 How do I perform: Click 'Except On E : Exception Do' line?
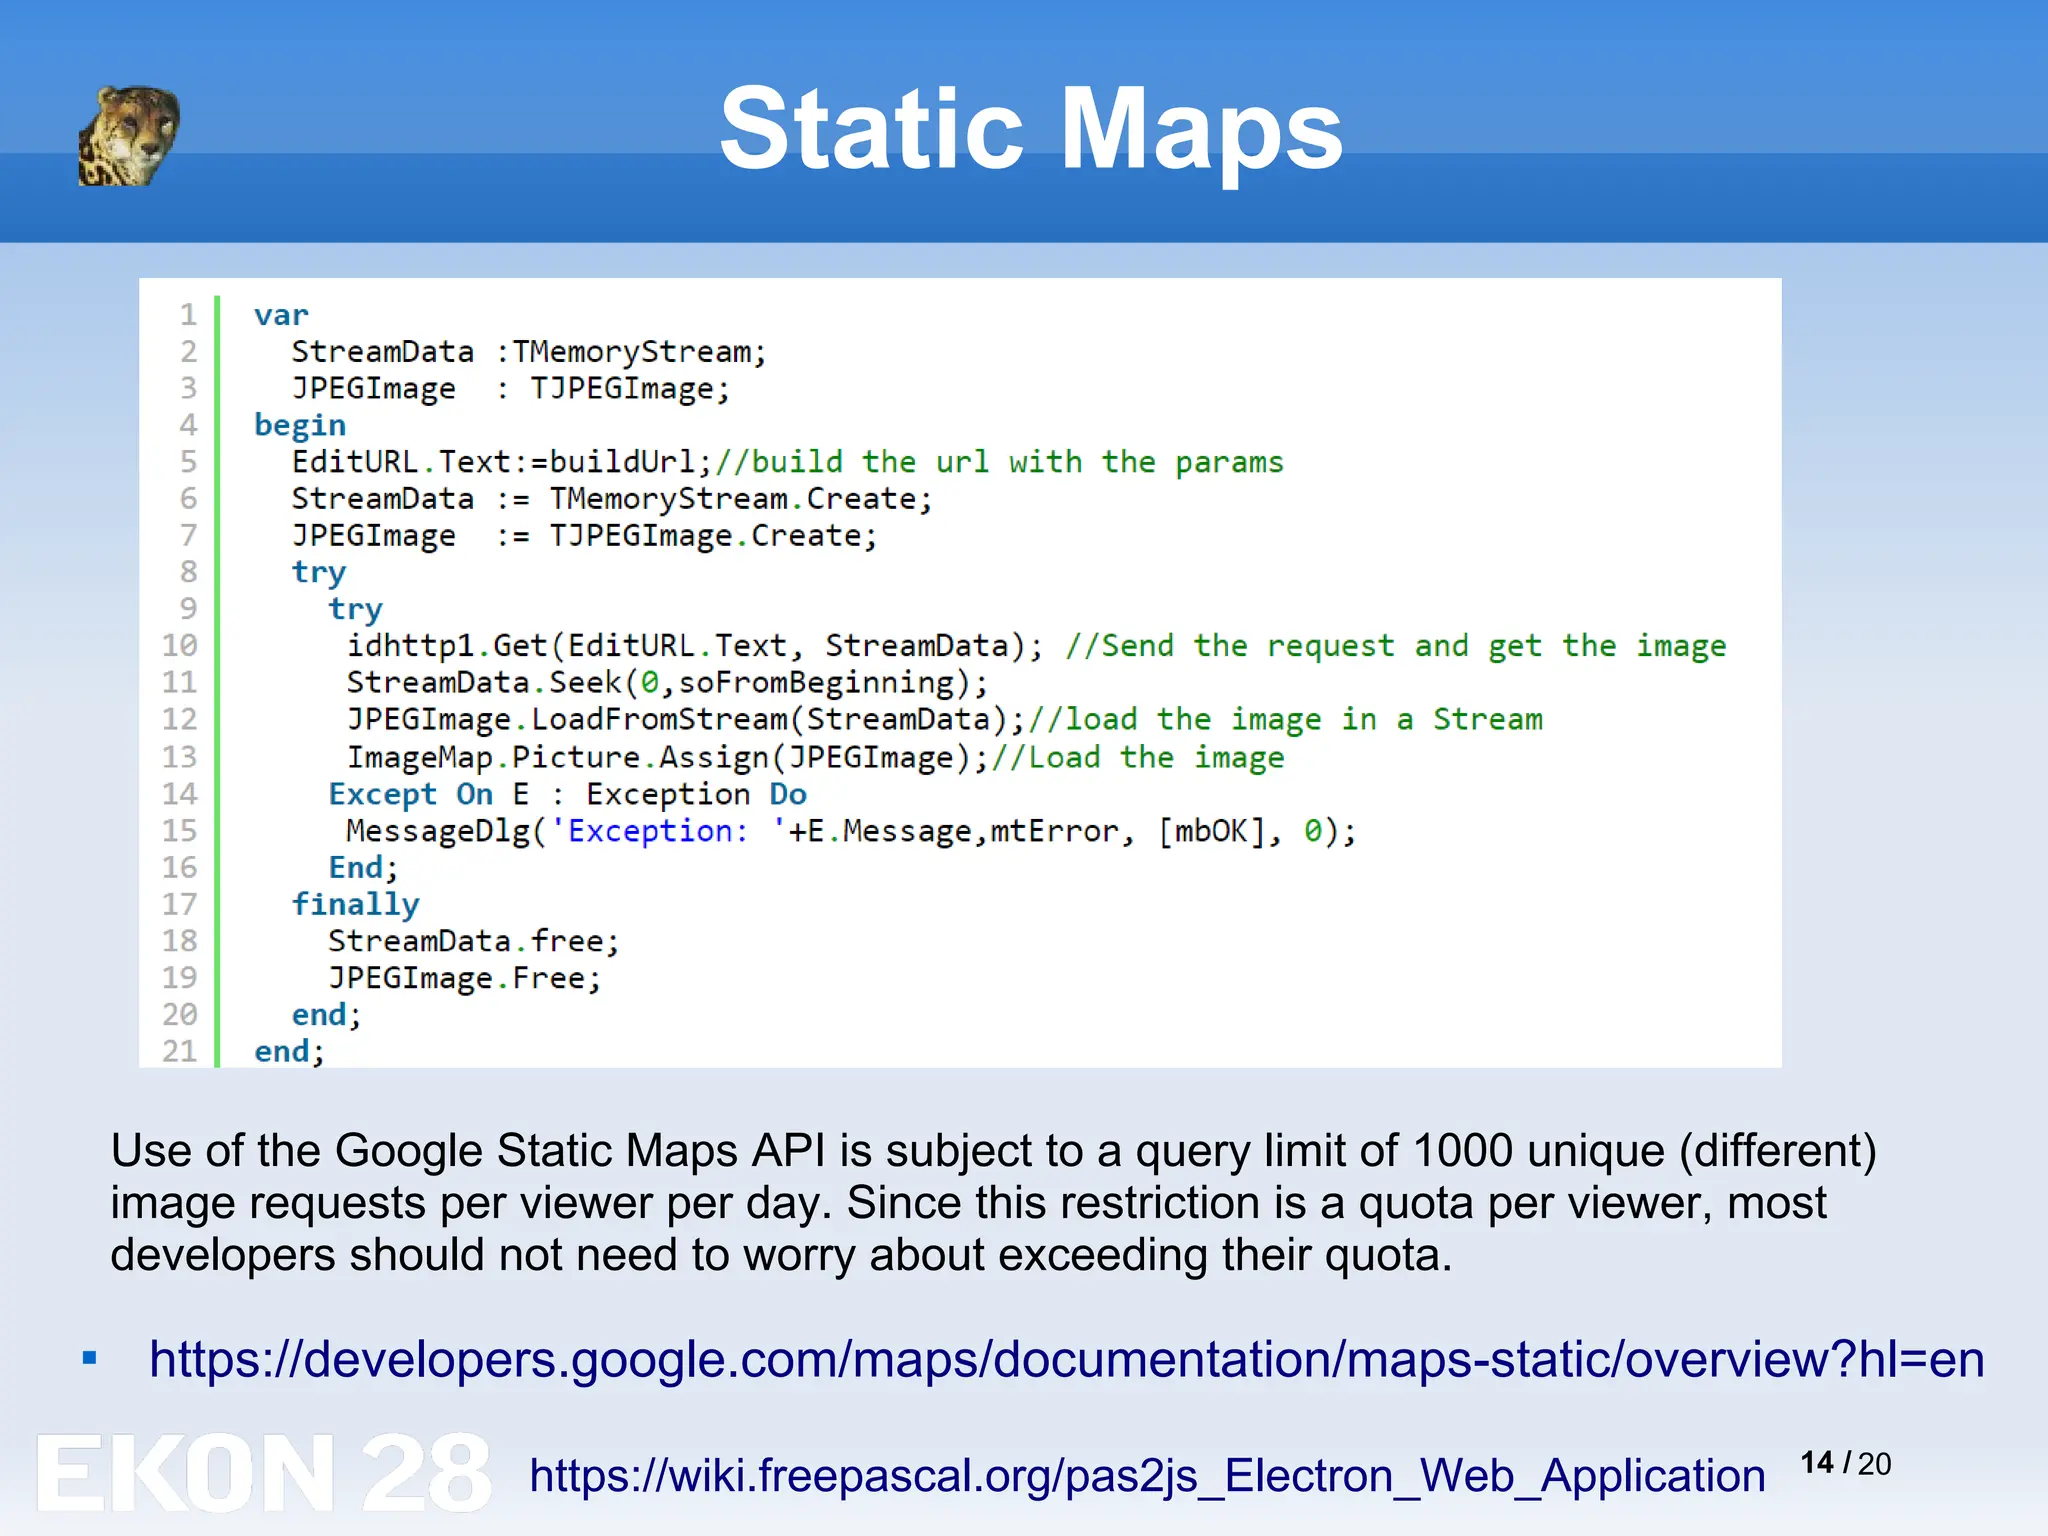click(567, 794)
